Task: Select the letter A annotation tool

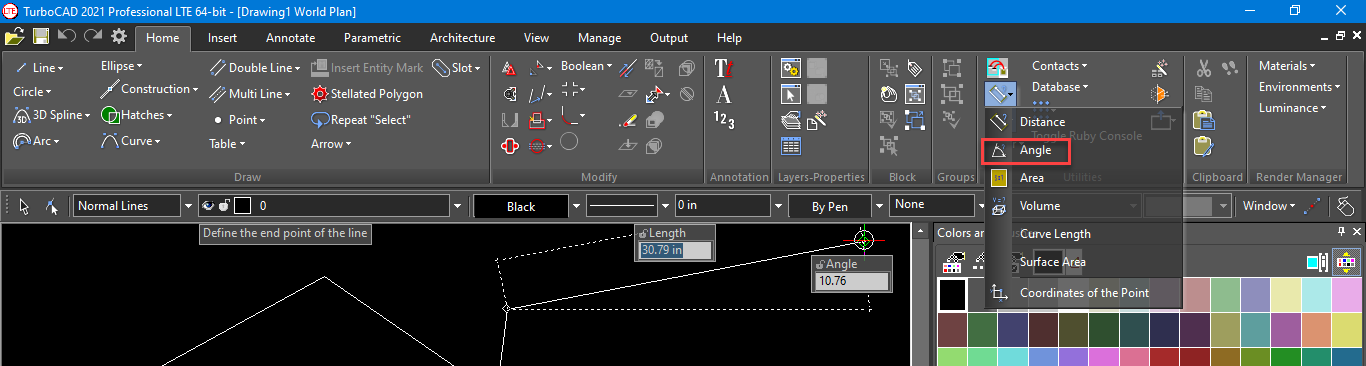Action: coord(724,95)
